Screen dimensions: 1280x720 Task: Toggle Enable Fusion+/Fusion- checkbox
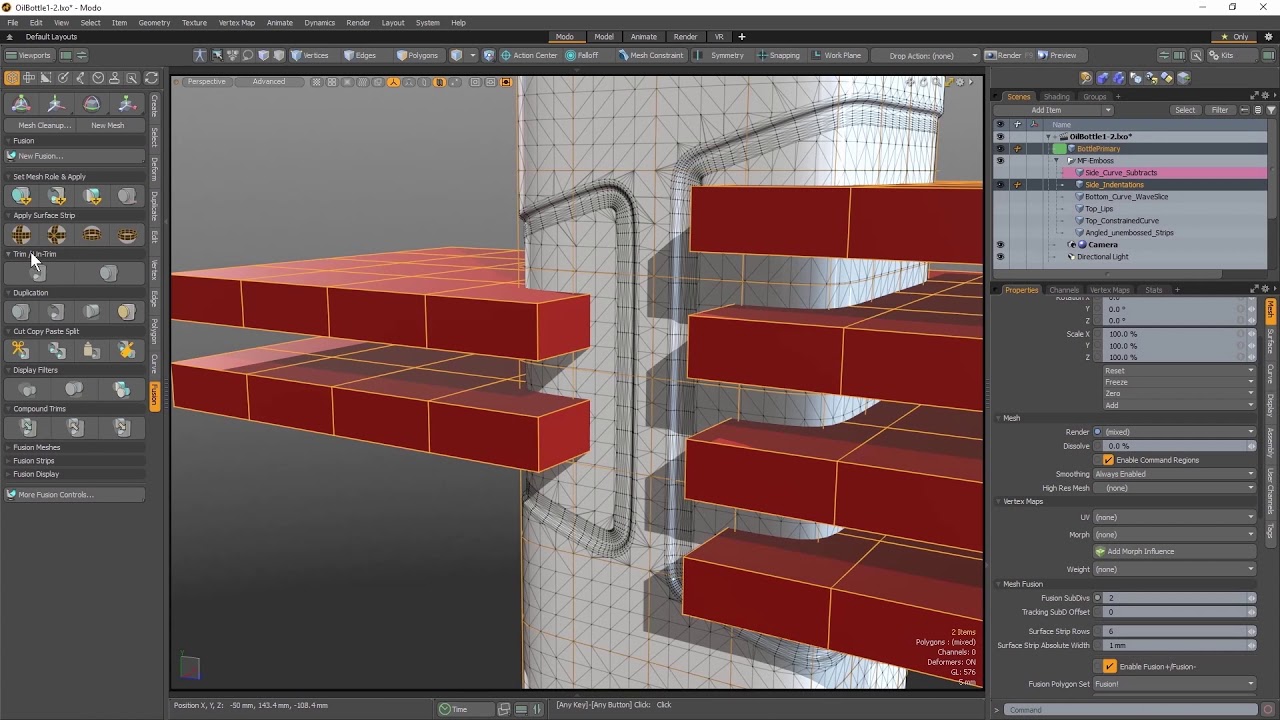1109,666
